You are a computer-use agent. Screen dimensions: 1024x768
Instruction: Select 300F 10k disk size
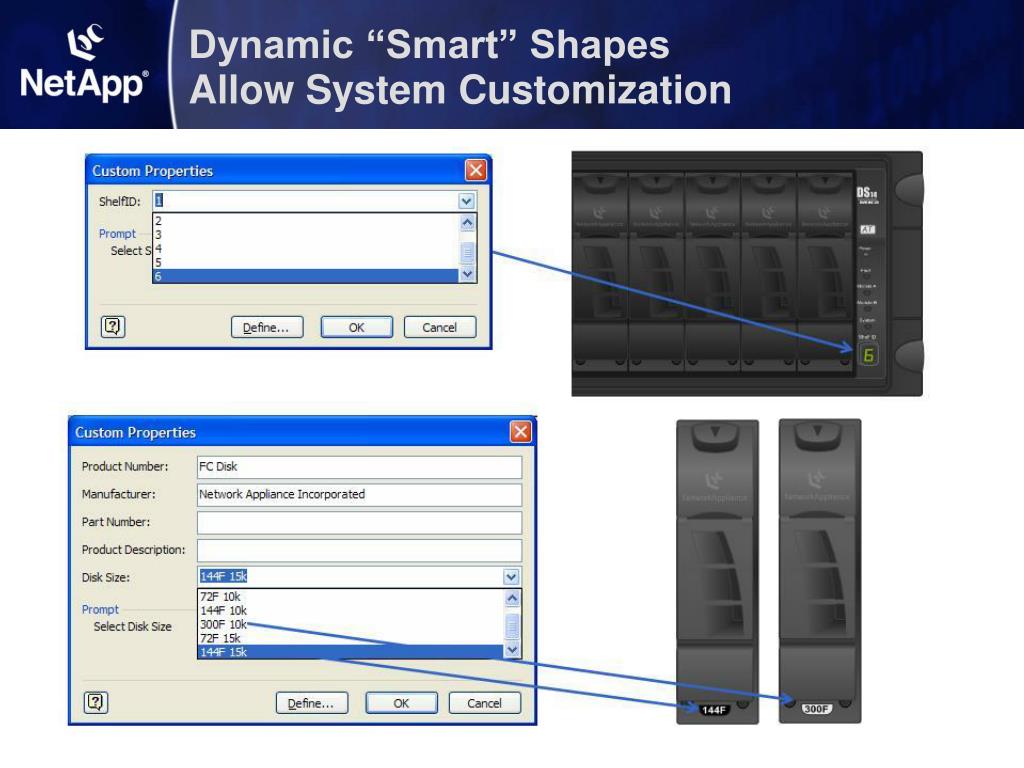click(x=351, y=624)
